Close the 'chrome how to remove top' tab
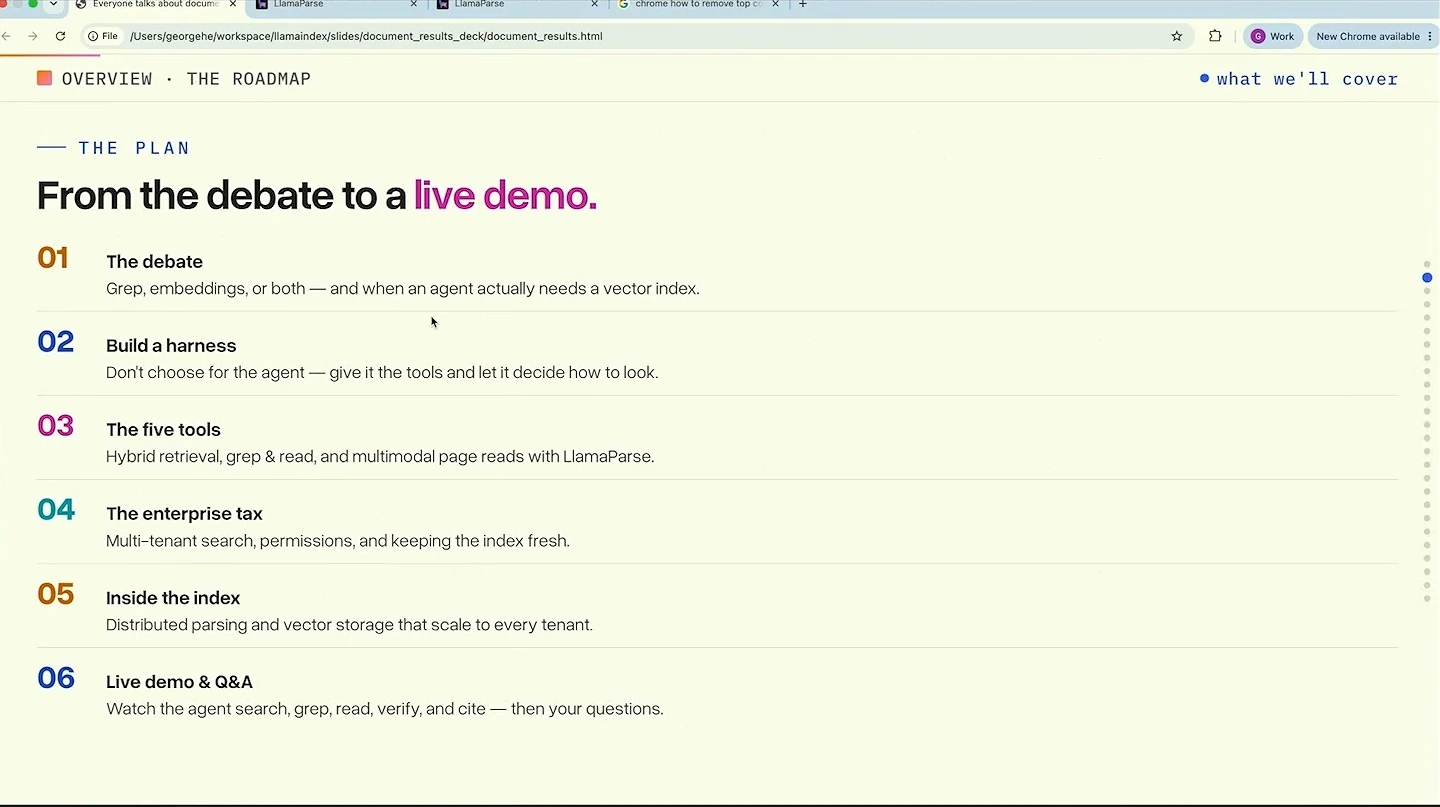The height and width of the screenshot is (807, 1440). [776, 5]
